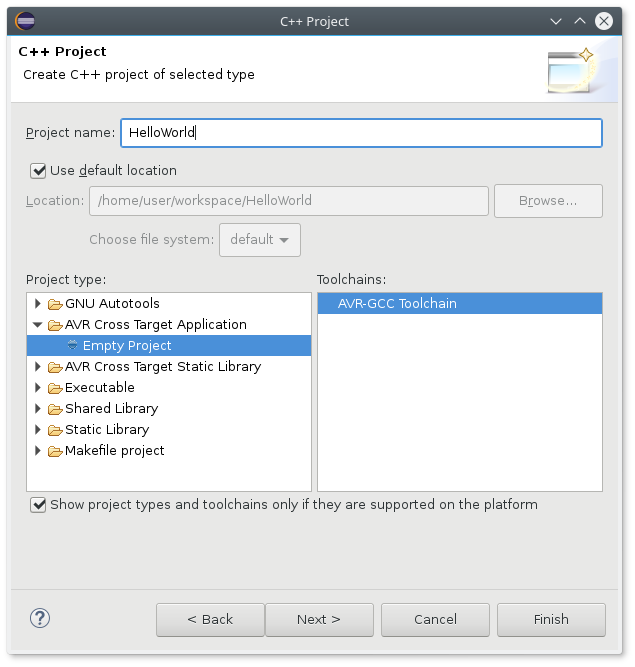The image size is (635, 667).
Task: Expand AVR Cross Target Static Library node
Action: (x=37, y=366)
